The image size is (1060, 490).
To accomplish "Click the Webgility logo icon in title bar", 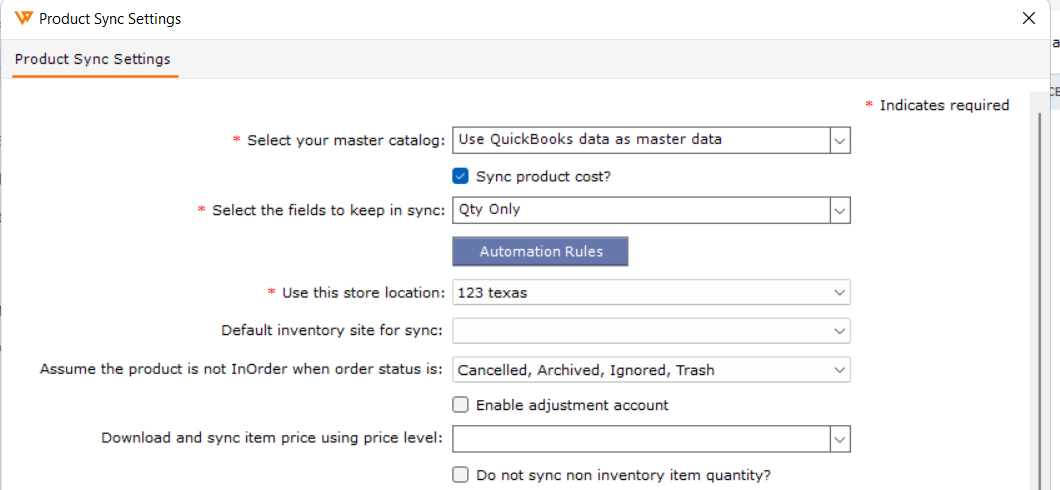I will tap(25, 19).
